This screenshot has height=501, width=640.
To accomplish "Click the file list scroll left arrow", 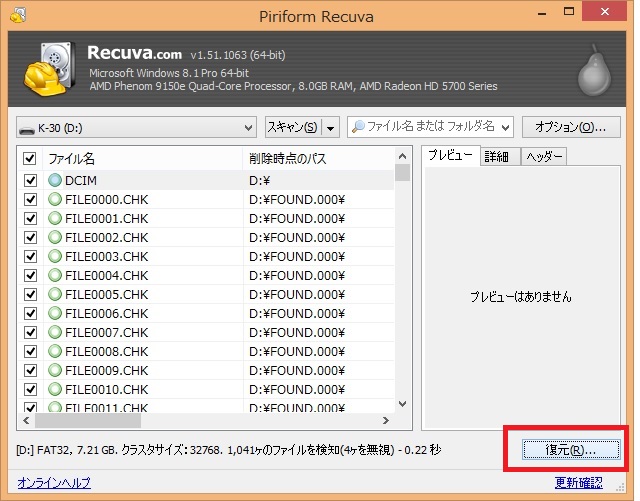I will pyautogui.click(x=27, y=420).
